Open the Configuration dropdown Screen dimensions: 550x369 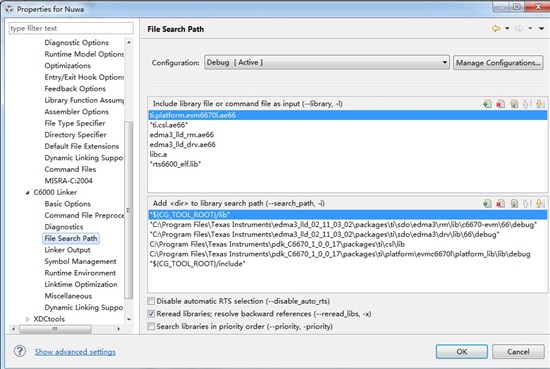click(327, 63)
